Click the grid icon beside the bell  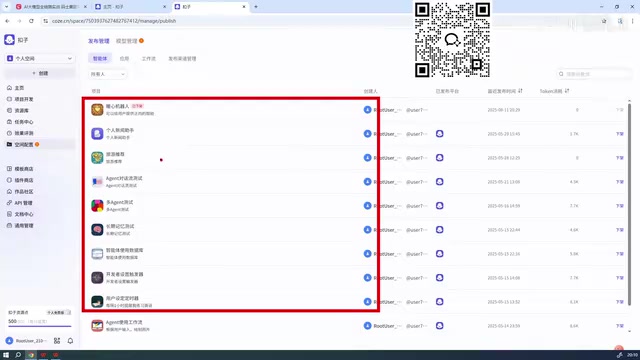pyautogui.click(x=57, y=340)
